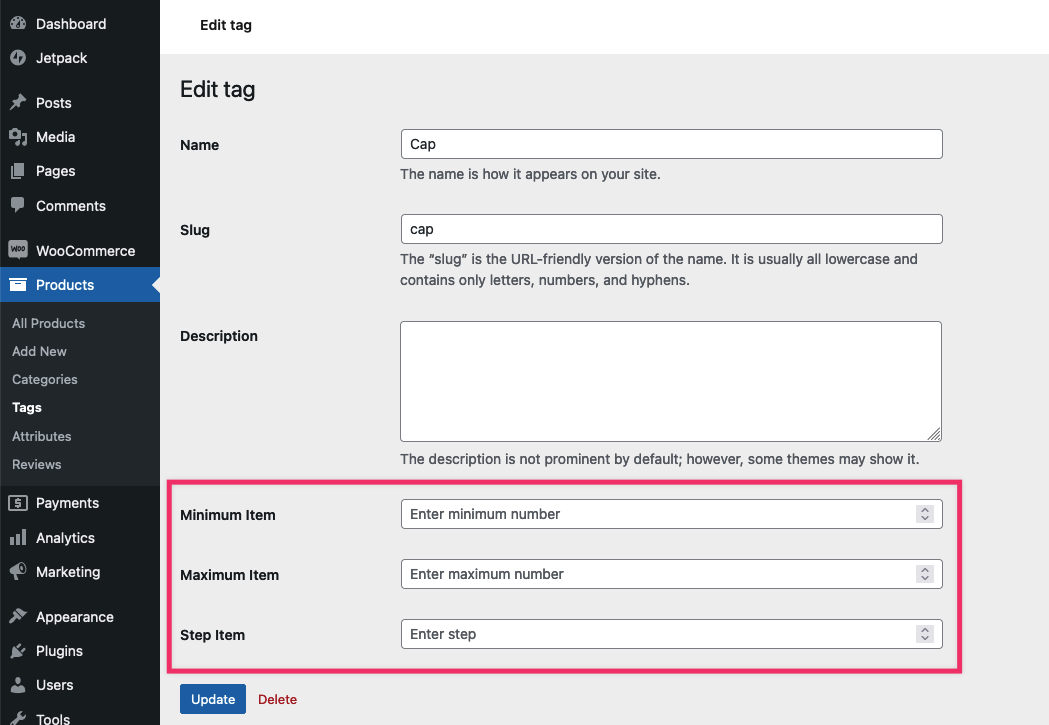Focus the Minimum Item number field
This screenshot has height=725, width=1049.
coord(672,514)
